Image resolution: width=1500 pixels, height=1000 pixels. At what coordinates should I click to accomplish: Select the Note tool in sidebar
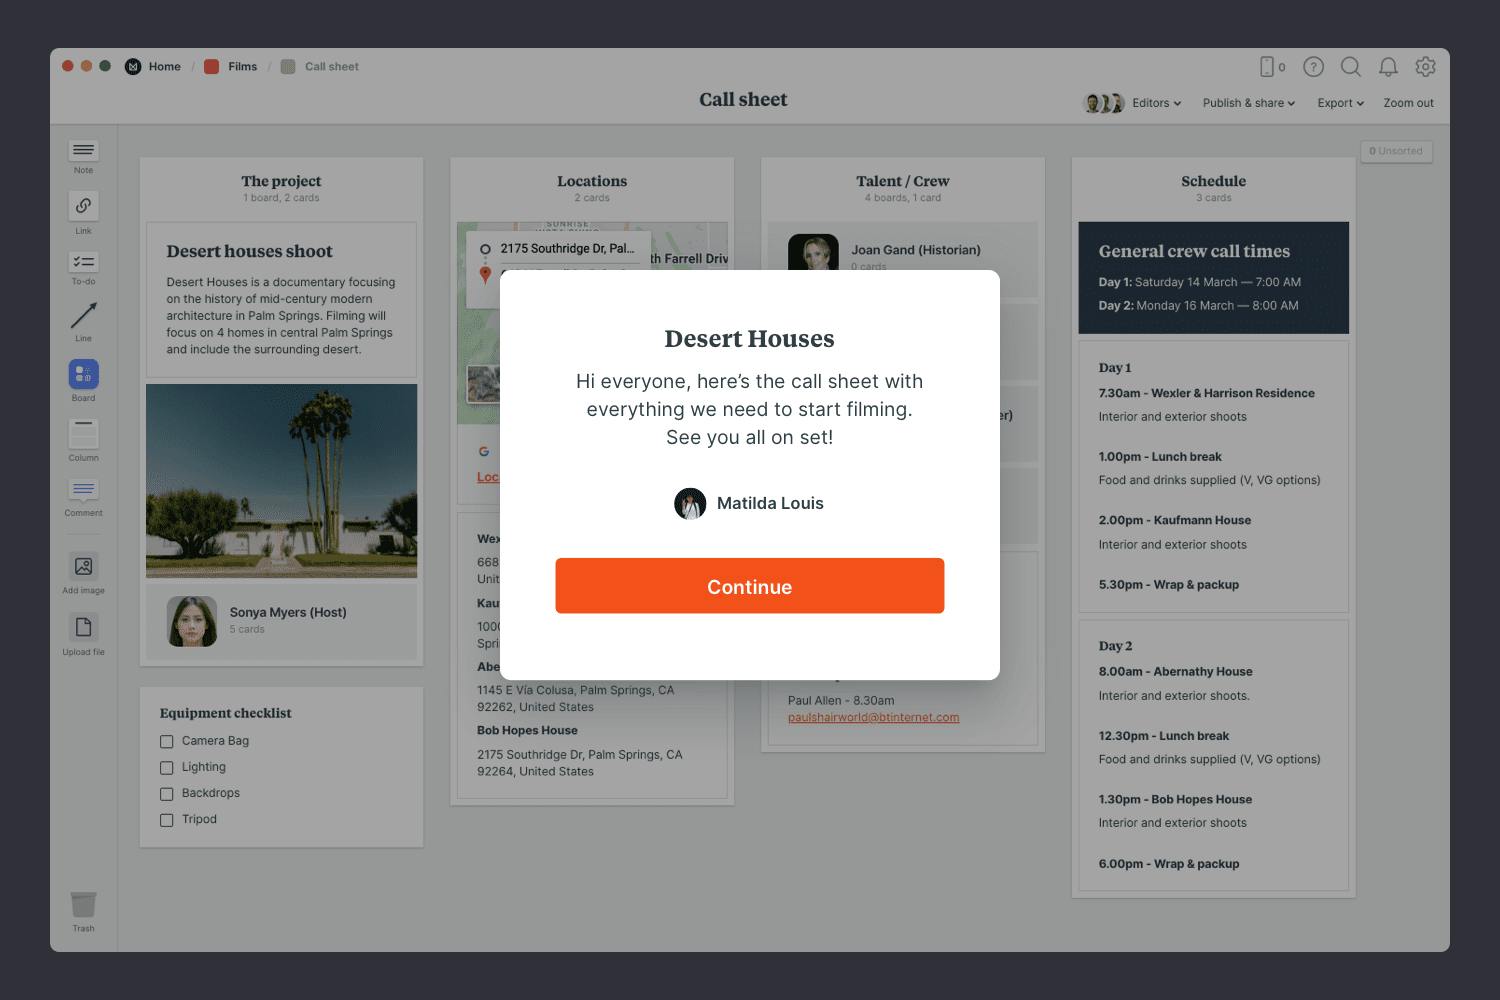[x=83, y=151]
